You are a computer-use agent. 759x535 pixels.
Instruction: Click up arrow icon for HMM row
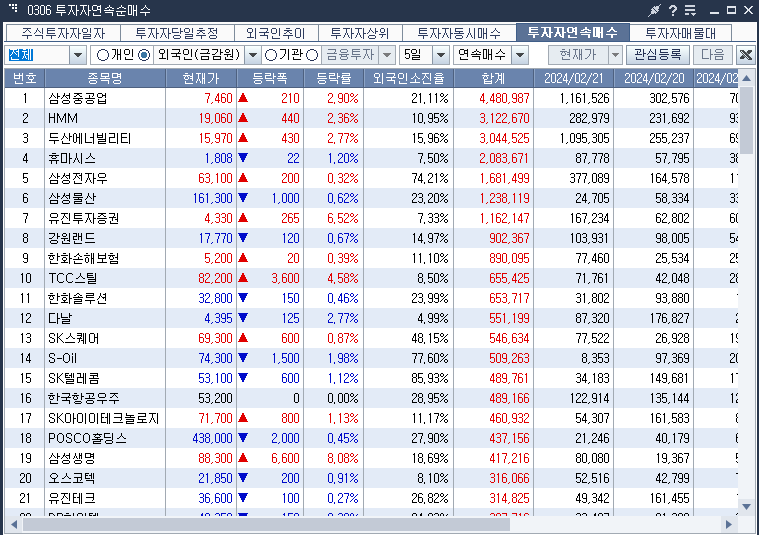(x=243, y=118)
